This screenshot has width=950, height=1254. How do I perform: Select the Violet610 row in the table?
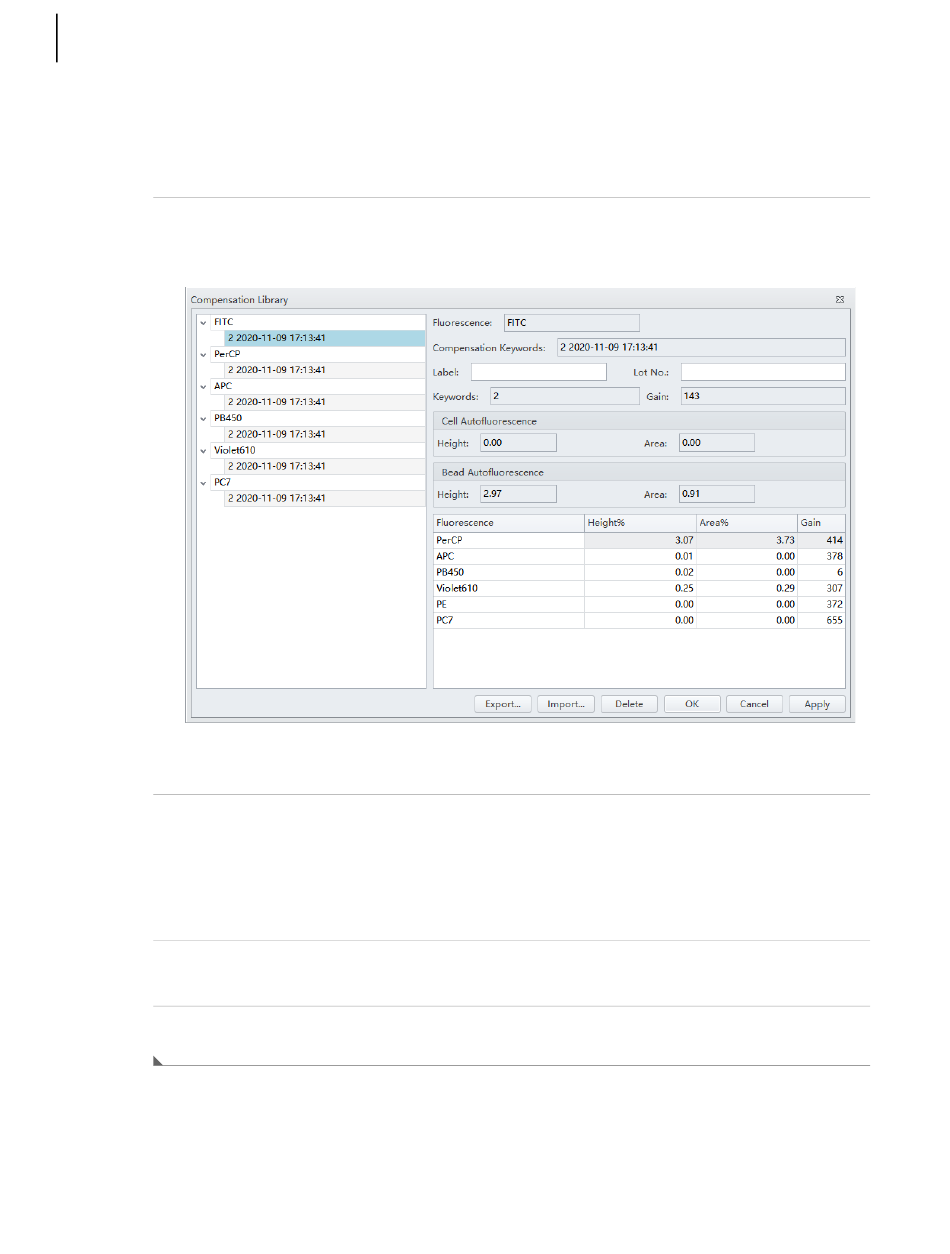(x=640, y=588)
